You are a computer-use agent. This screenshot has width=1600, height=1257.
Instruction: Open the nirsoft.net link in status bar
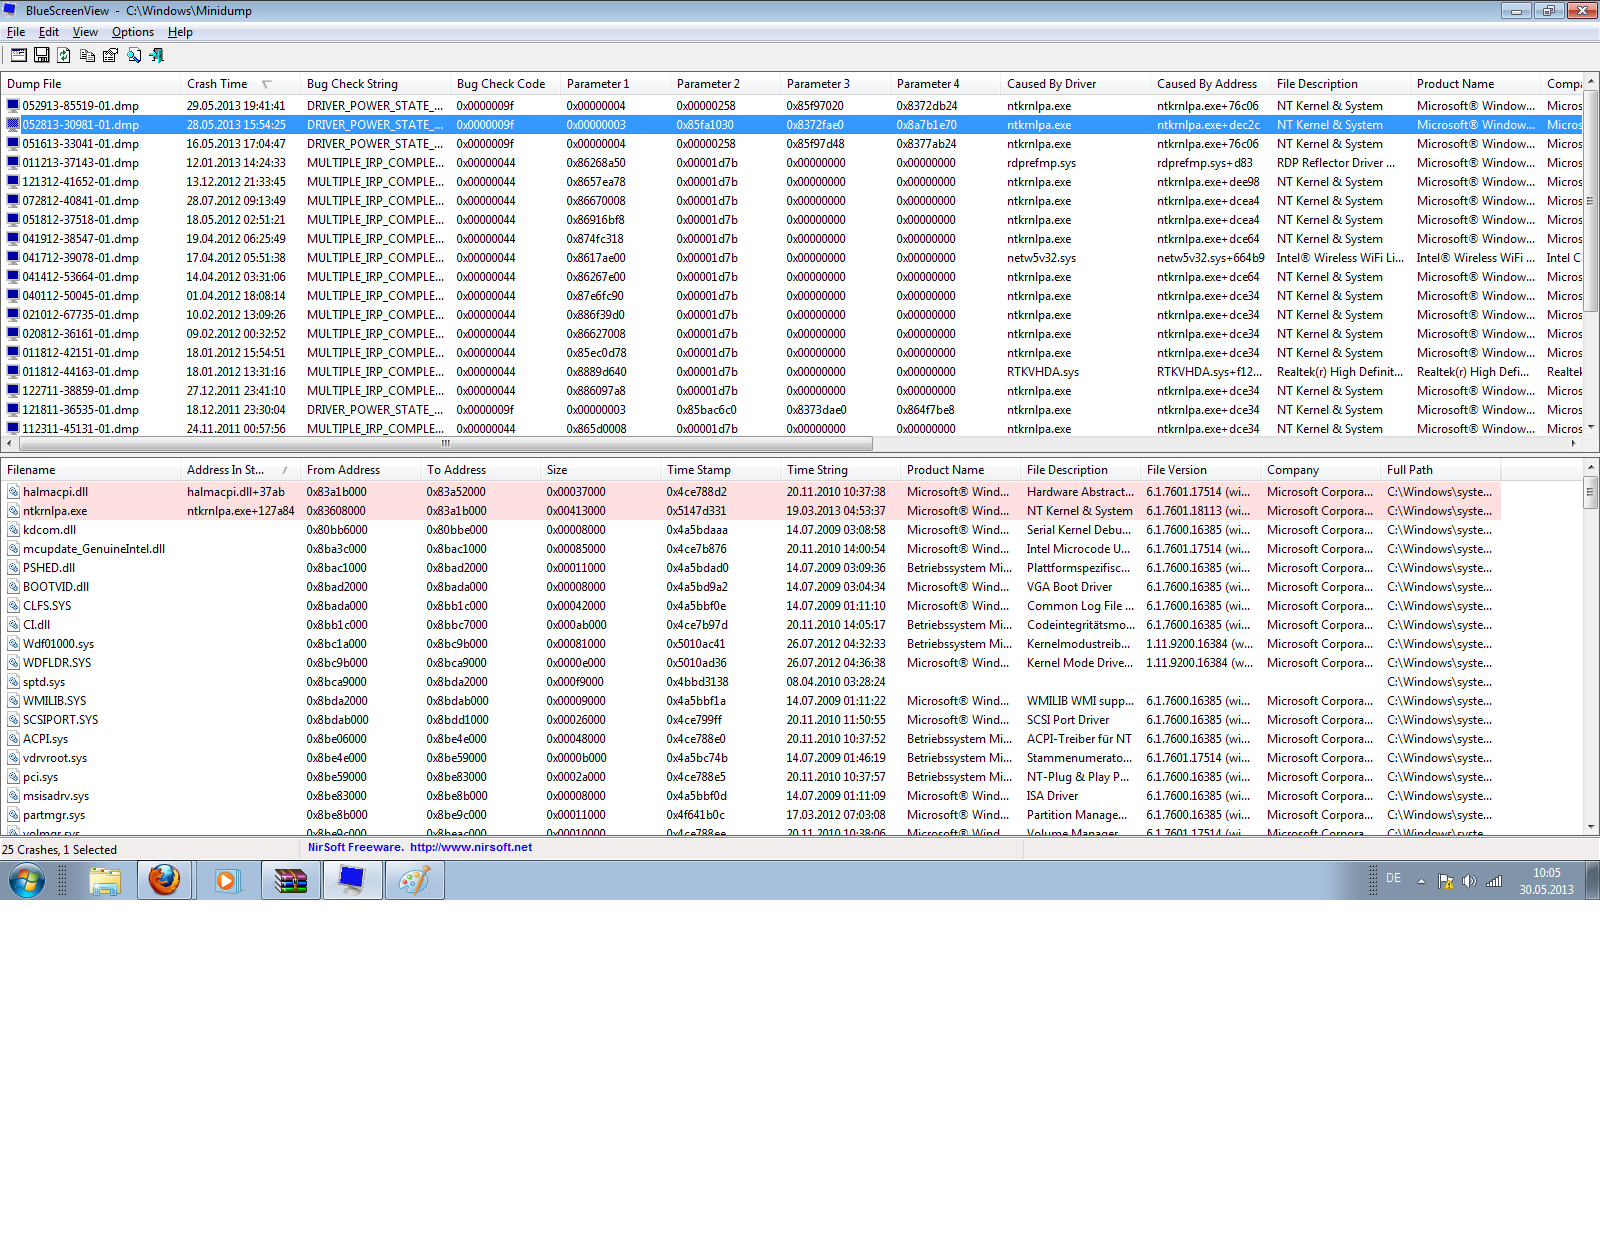point(471,847)
